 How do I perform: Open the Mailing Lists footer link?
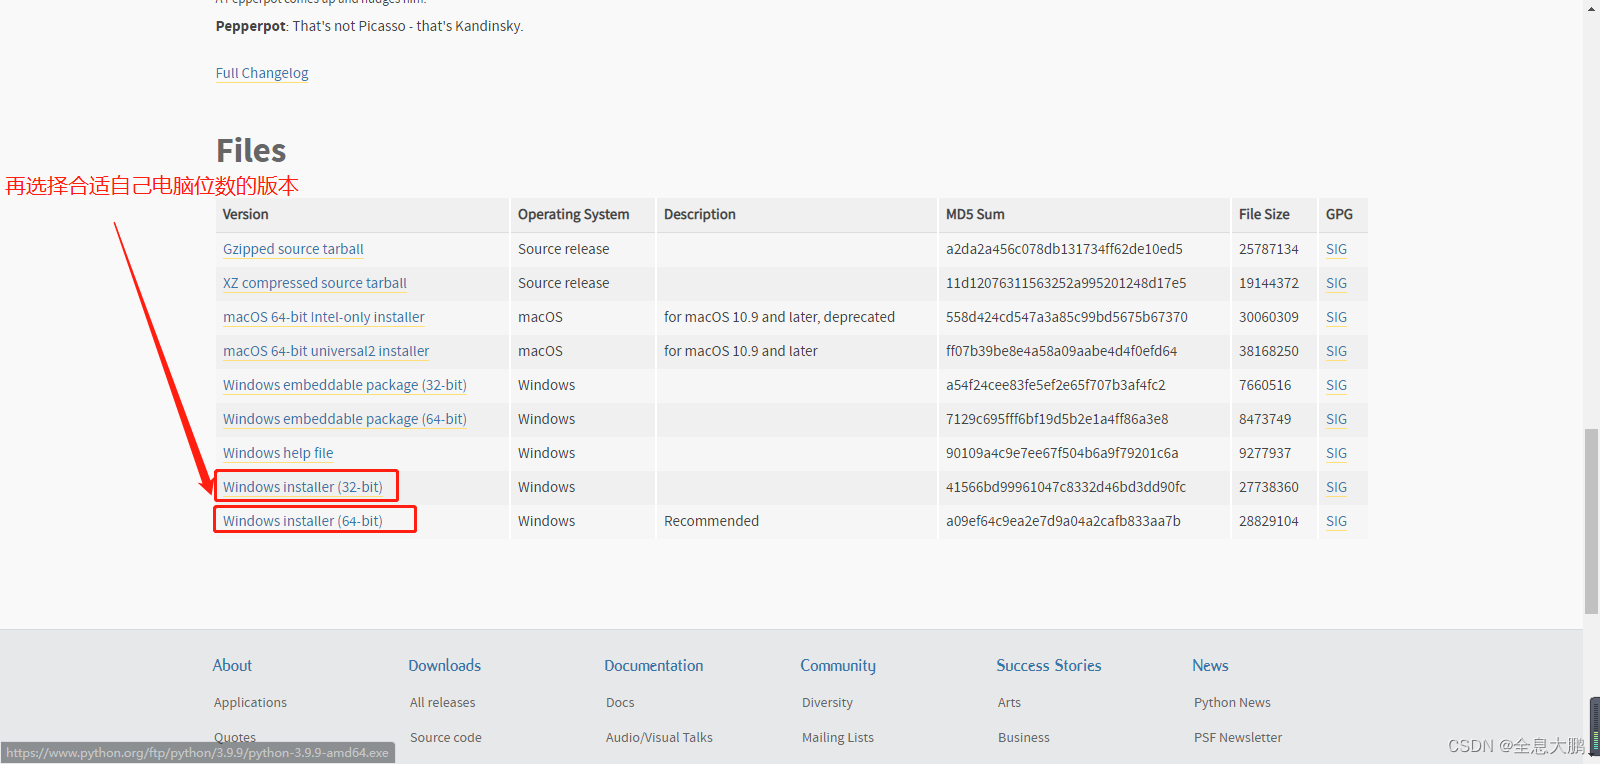tap(838, 738)
